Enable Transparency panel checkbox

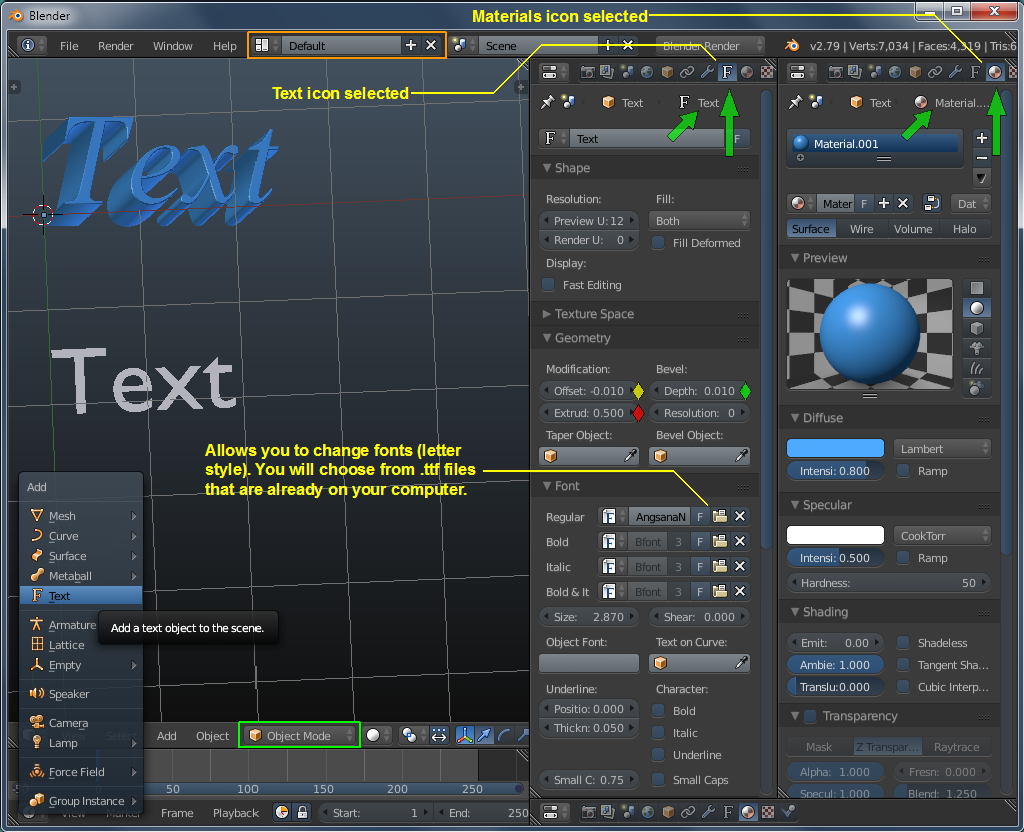(810, 716)
